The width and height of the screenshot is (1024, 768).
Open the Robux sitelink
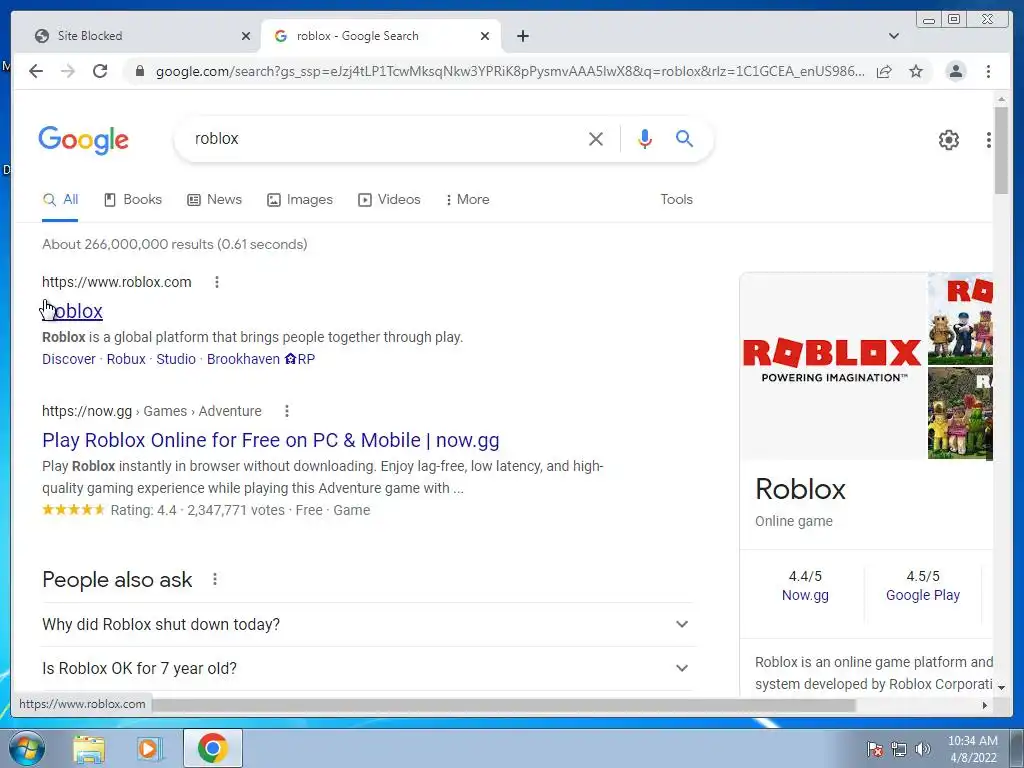click(x=126, y=359)
